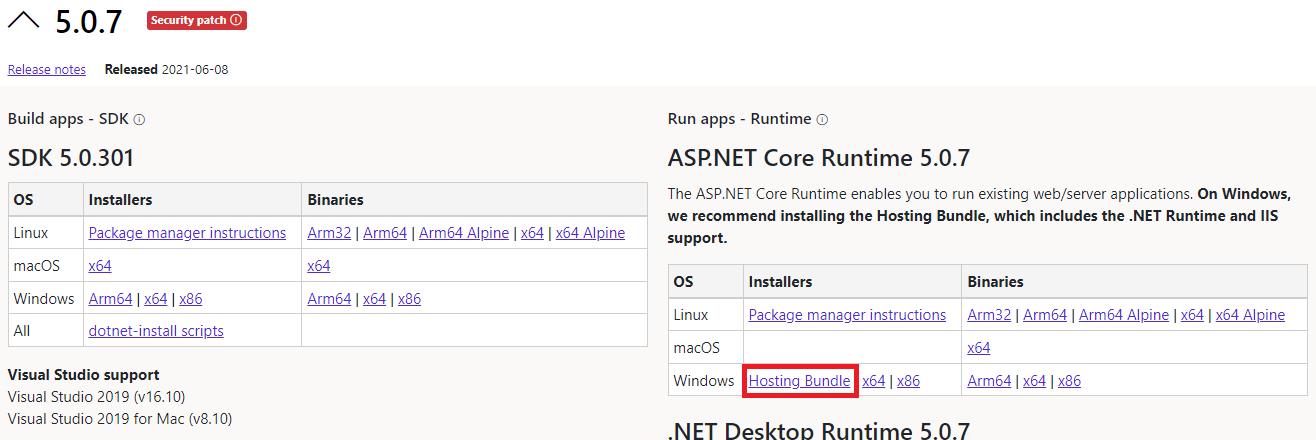Click the 'Build apps - SDK' label

[69, 119]
